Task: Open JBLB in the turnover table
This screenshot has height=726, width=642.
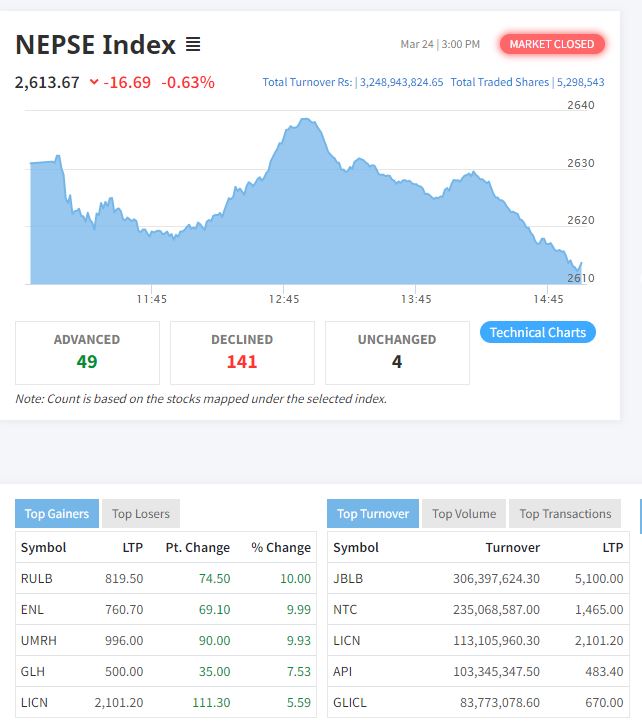Action: tap(347, 578)
